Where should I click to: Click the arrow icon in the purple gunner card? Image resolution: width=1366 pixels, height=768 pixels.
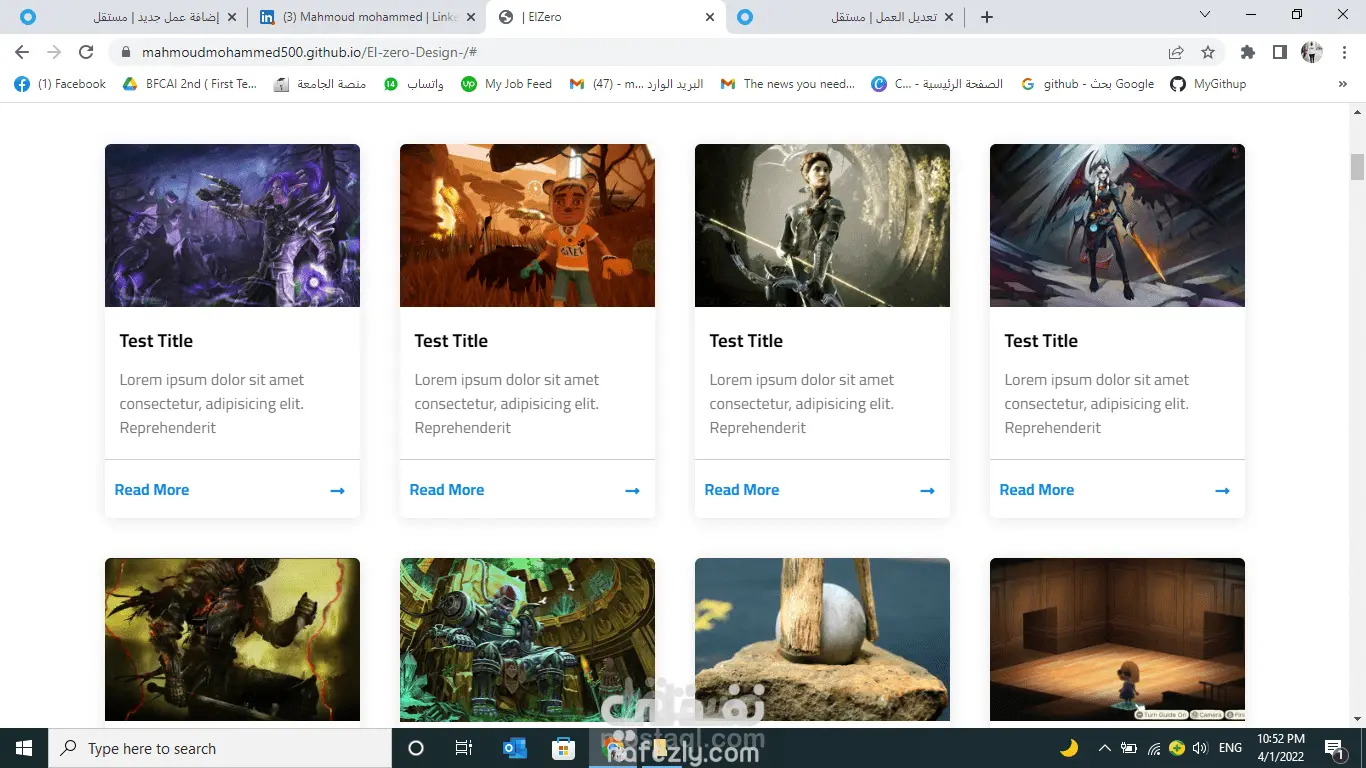point(337,491)
